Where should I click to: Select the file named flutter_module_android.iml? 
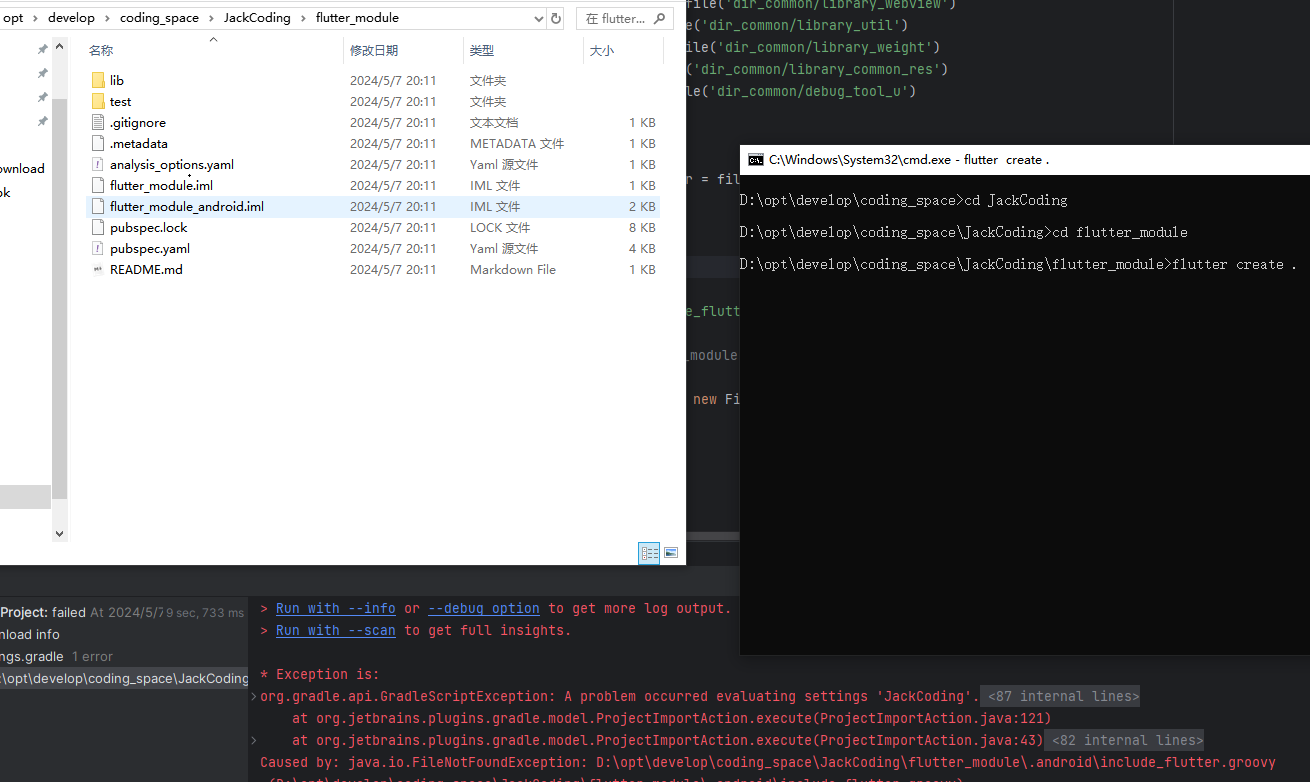(187, 206)
